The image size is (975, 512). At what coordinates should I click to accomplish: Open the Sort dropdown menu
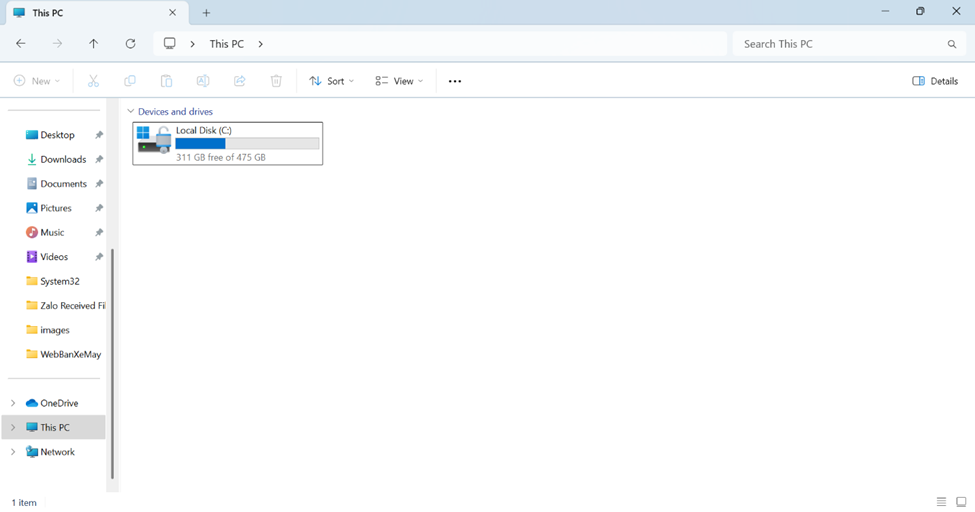(331, 81)
